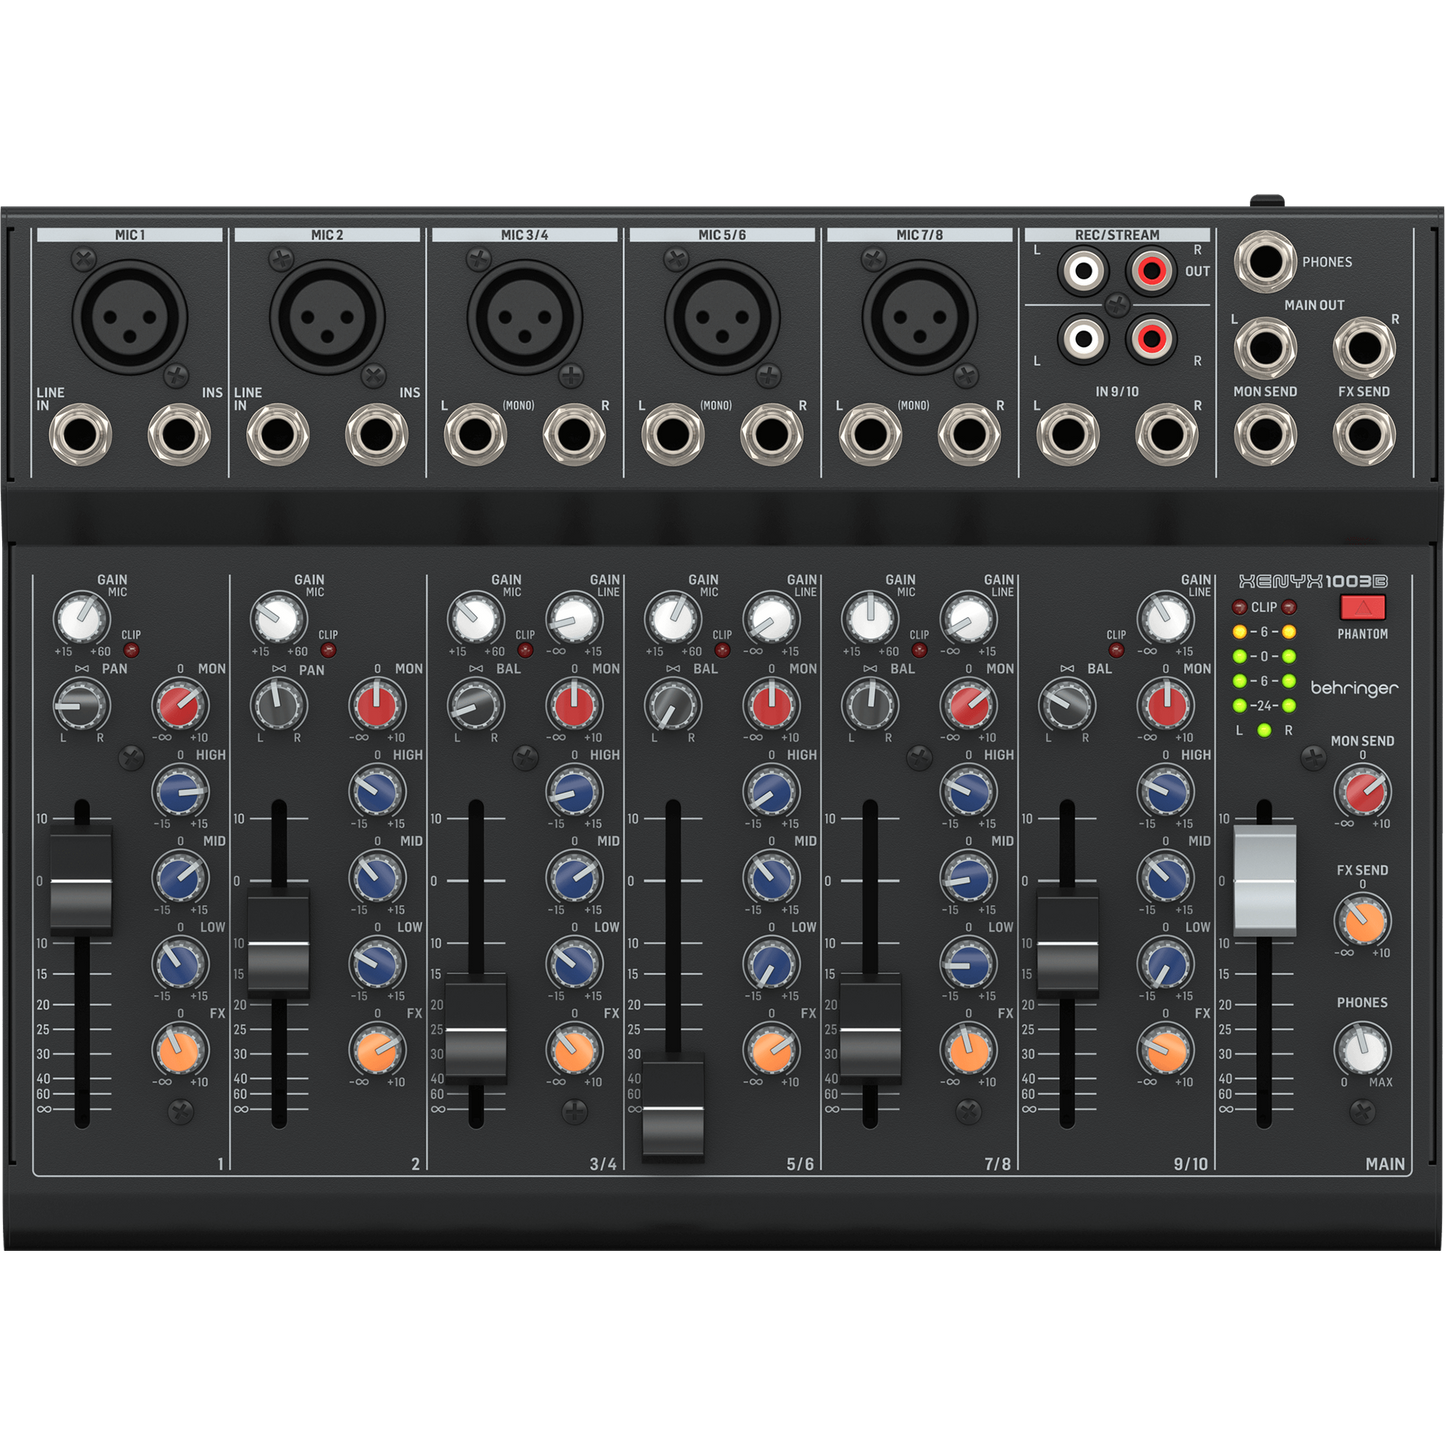Click channel 3/4 orange FX knob
Screen dimensions: 1445x1445
(574, 1049)
